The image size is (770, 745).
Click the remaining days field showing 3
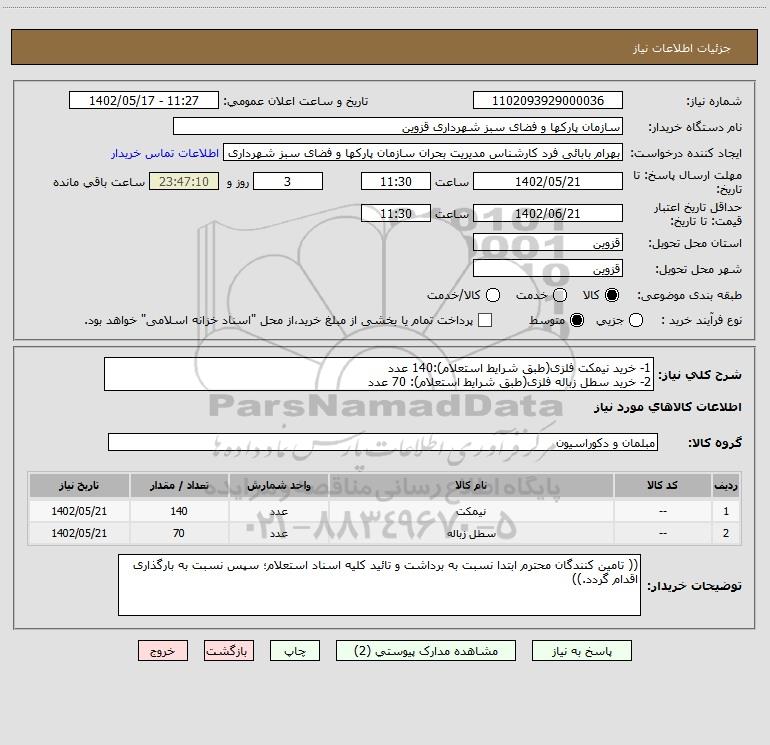point(288,181)
